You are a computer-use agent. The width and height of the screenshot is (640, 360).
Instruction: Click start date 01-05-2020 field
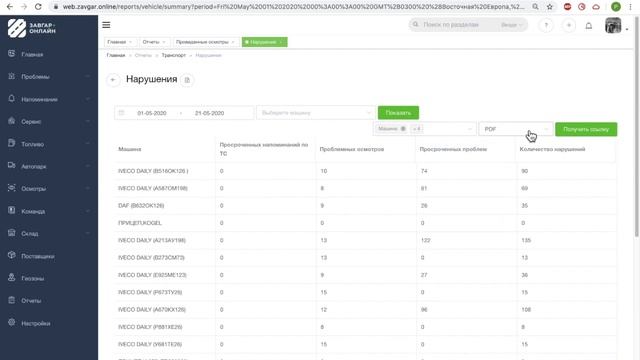[x=152, y=113]
